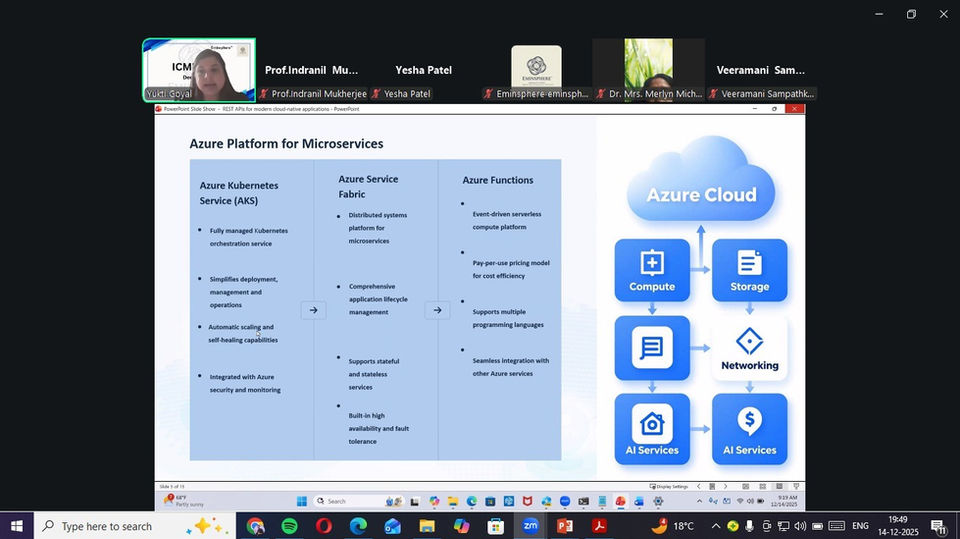Viewport: 960px width, 539px height.
Task: Select Prof.Indranil Mukherjee's participant tile
Action: click(312, 70)
